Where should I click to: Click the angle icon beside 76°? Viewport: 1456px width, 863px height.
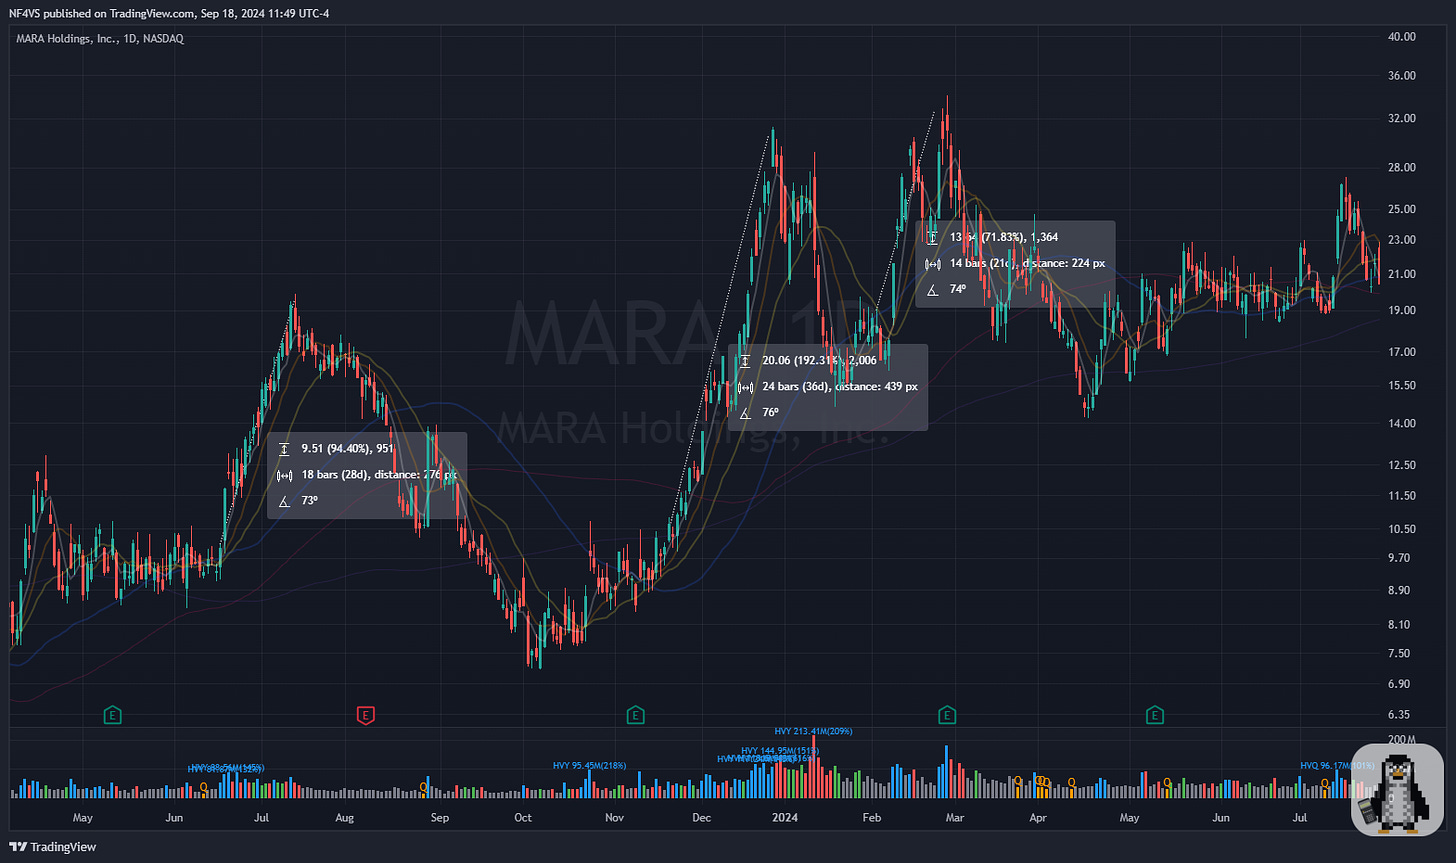(744, 412)
